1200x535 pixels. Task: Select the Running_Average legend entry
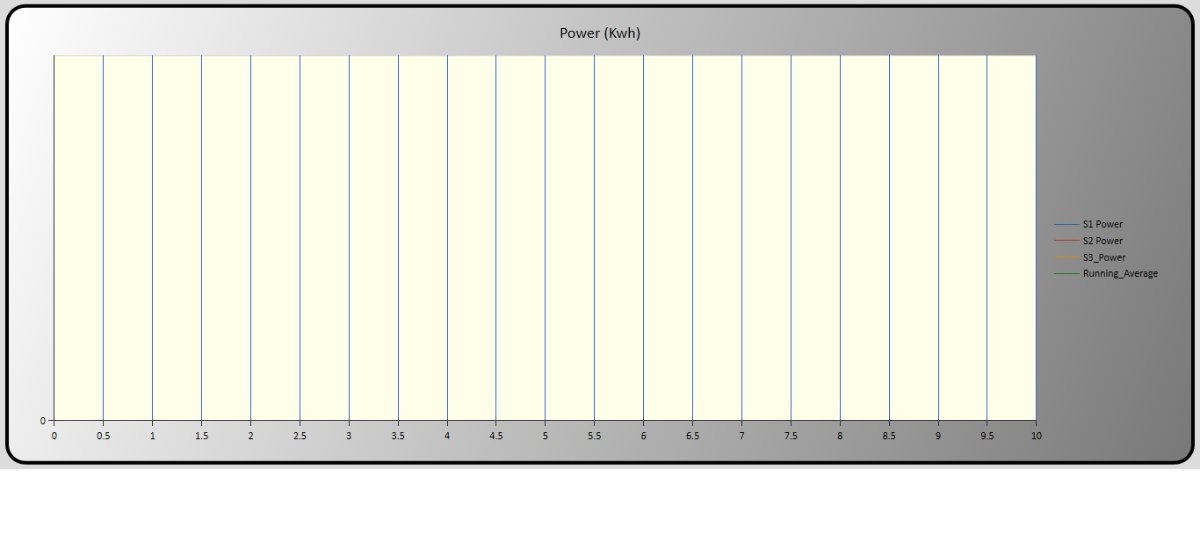click(1120, 273)
